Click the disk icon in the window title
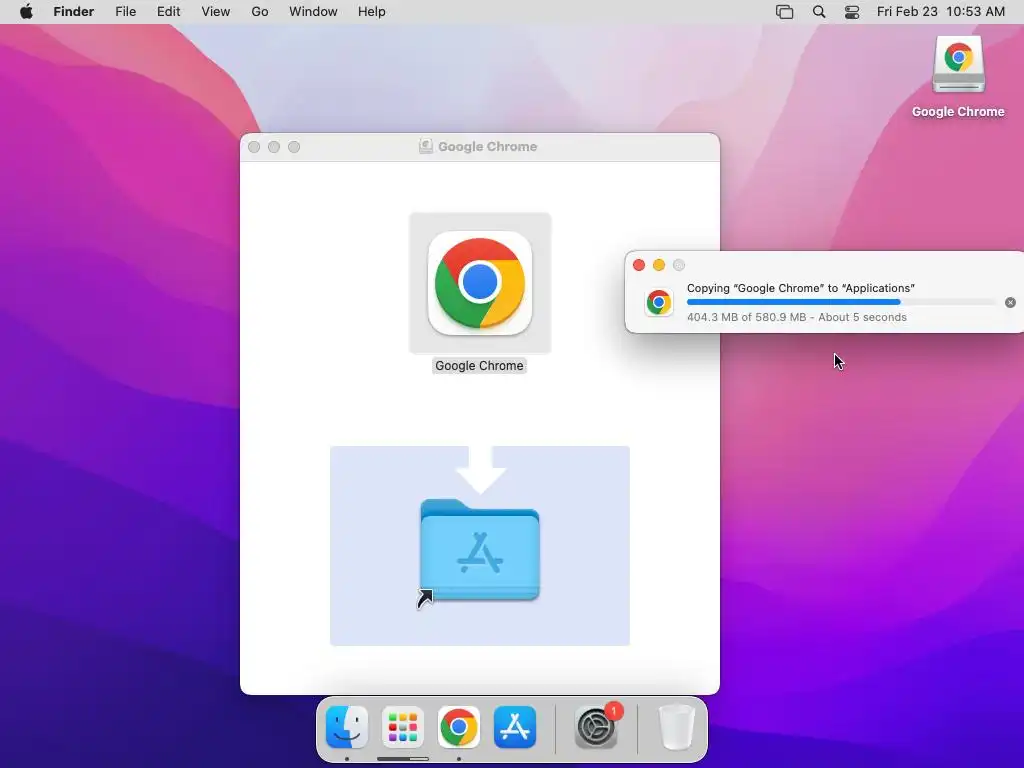The height and width of the screenshot is (768, 1024). (426, 146)
